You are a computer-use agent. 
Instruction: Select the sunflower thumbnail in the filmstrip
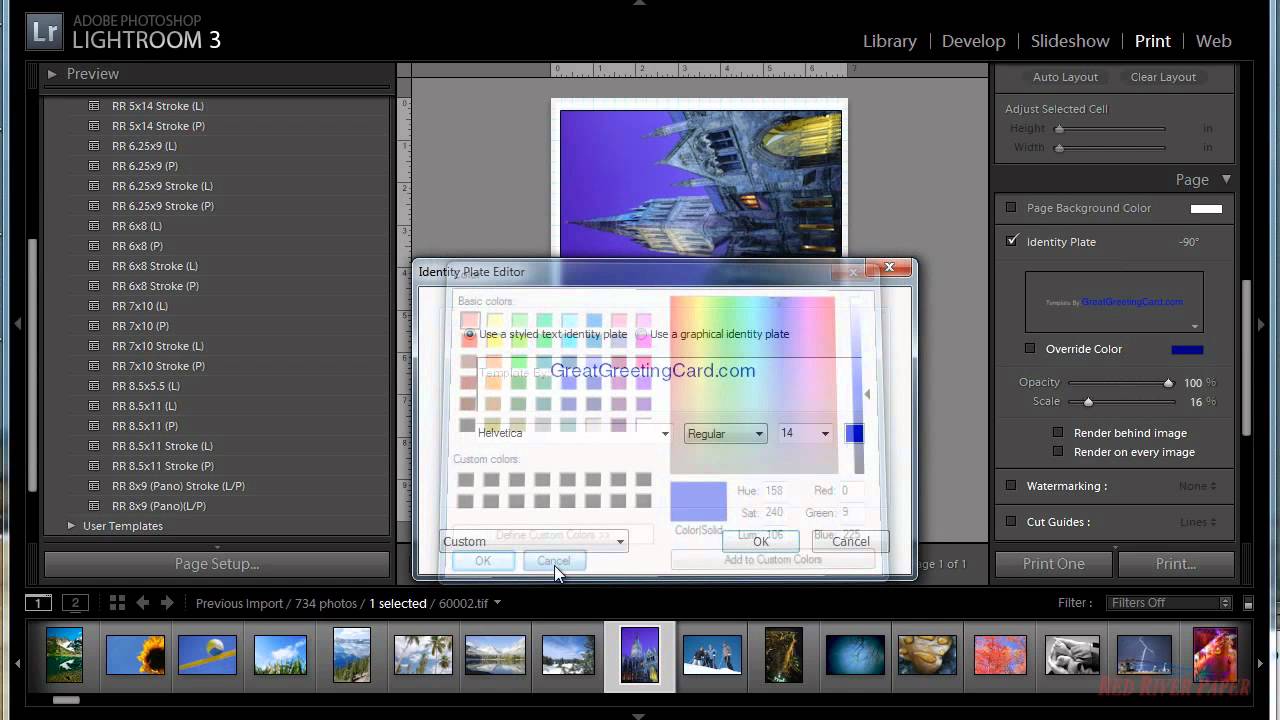pyautogui.click(x=135, y=655)
